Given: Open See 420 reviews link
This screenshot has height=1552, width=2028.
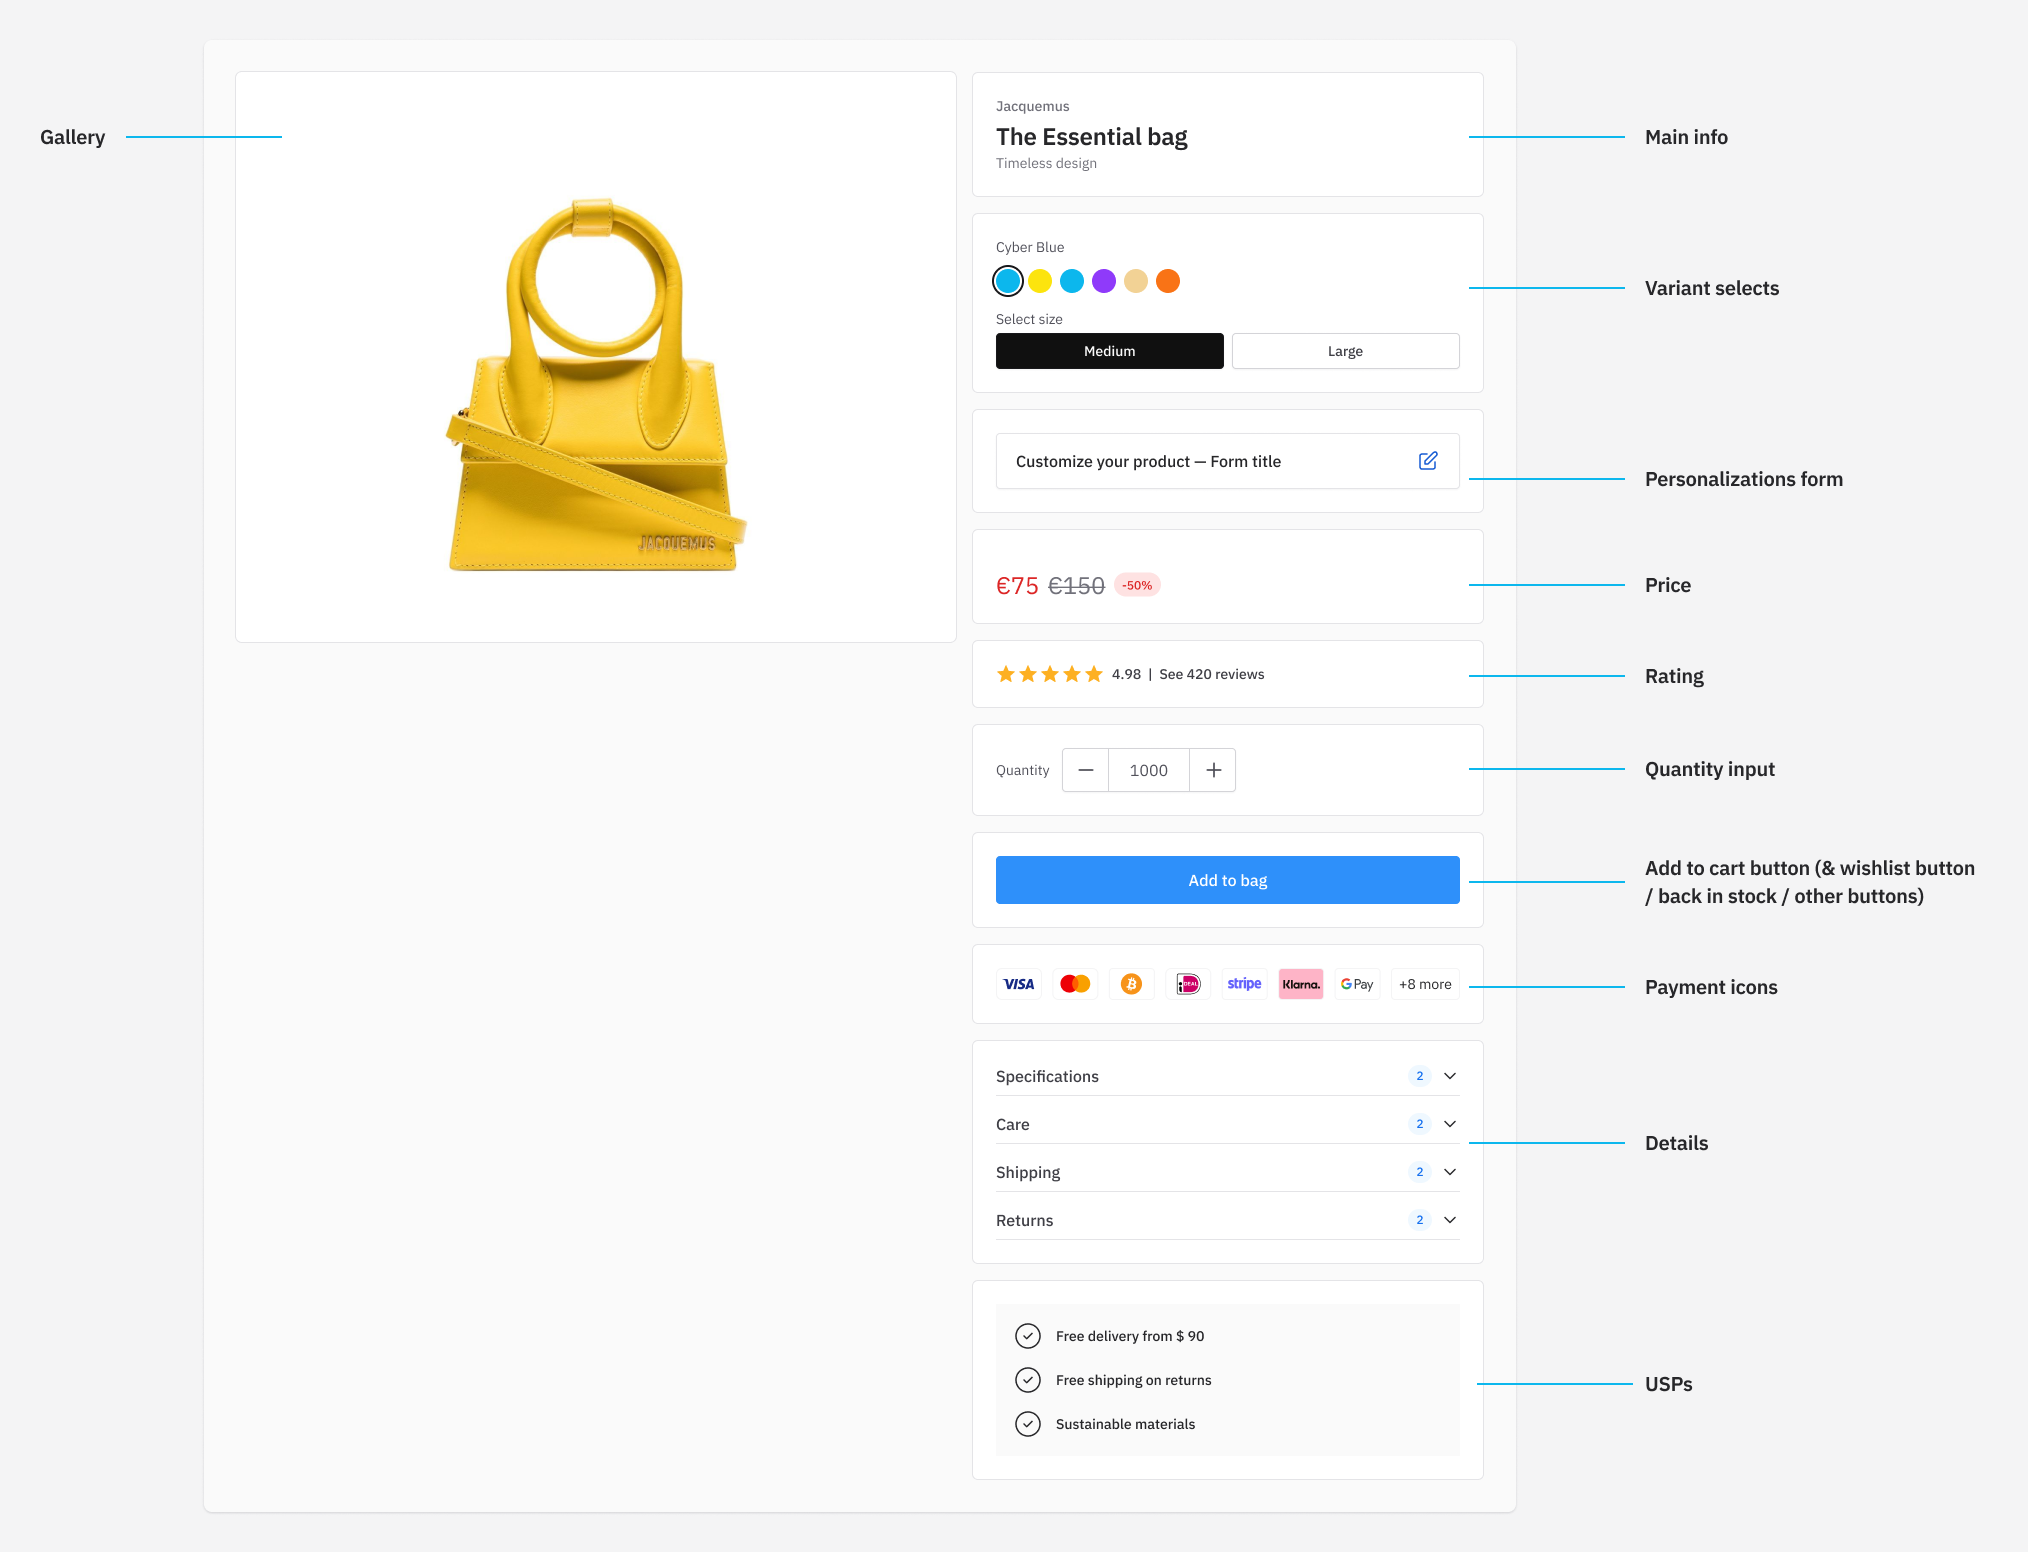Looking at the screenshot, I should click(1211, 674).
